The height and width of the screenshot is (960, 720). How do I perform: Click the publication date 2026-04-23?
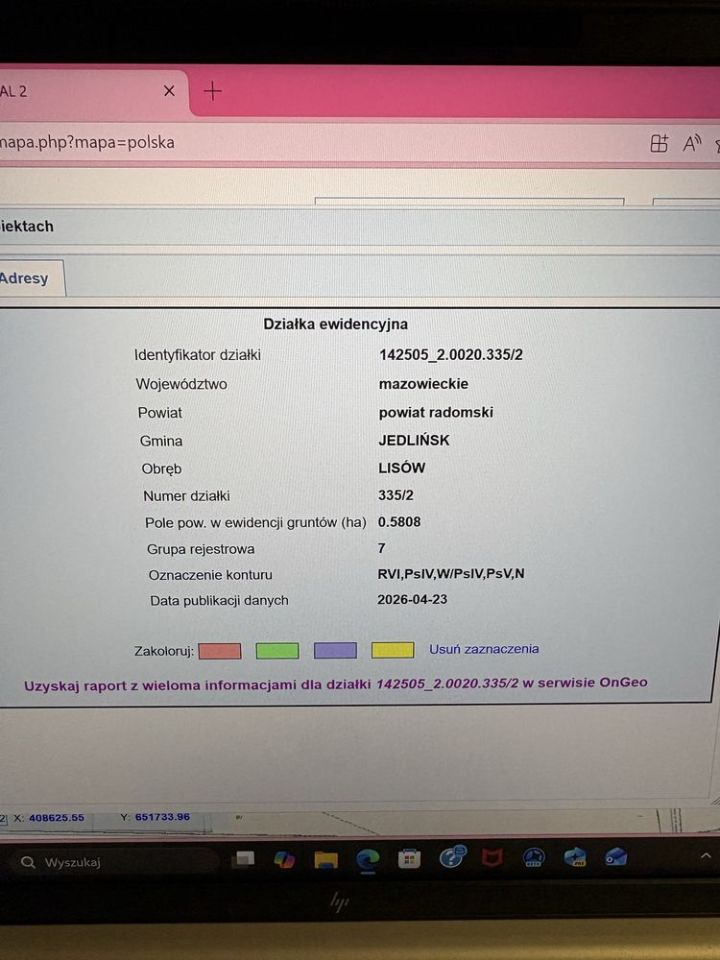tap(412, 599)
